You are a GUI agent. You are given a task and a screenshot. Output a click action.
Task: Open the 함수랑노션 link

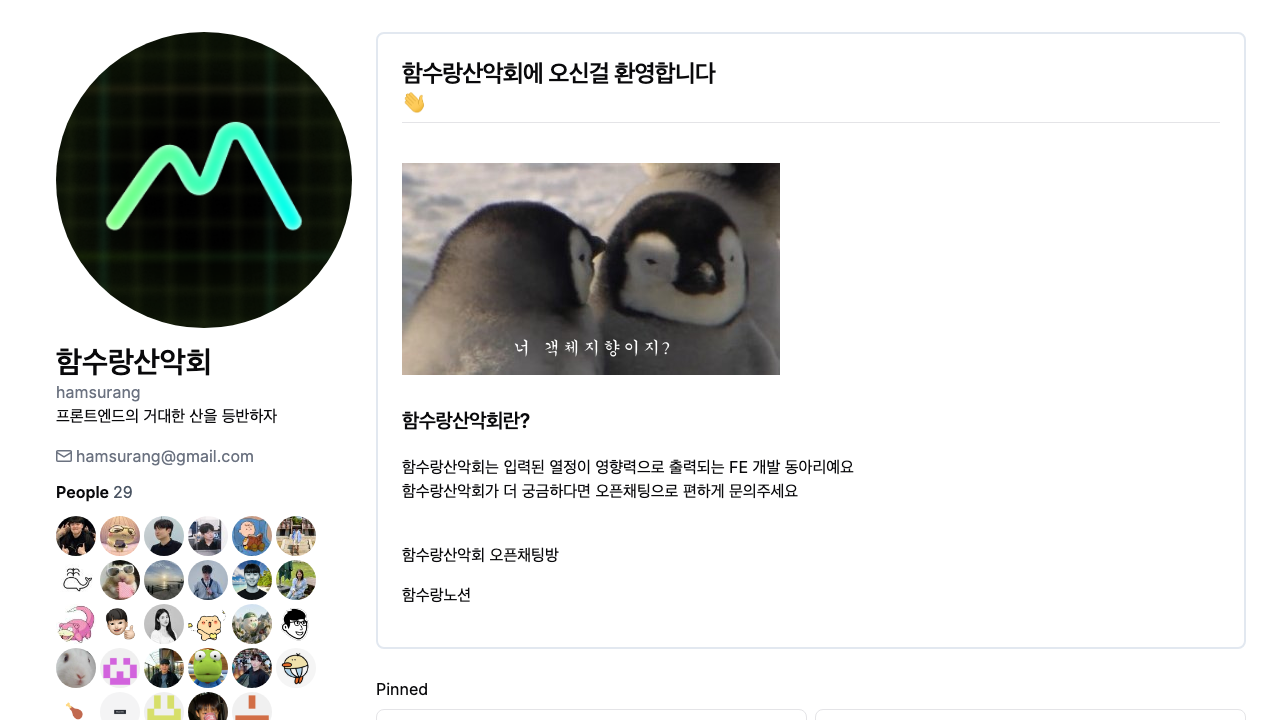[x=436, y=594]
